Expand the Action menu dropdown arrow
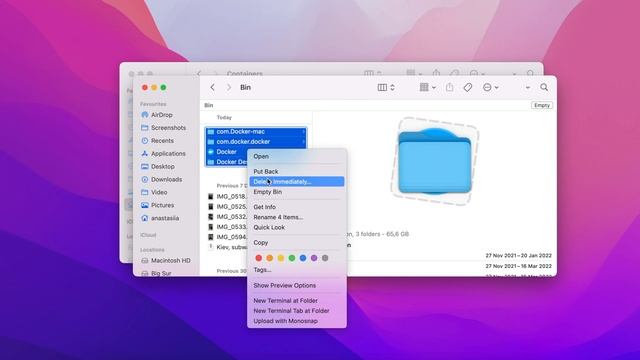The width and height of the screenshot is (640, 360). click(x=497, y=87)
